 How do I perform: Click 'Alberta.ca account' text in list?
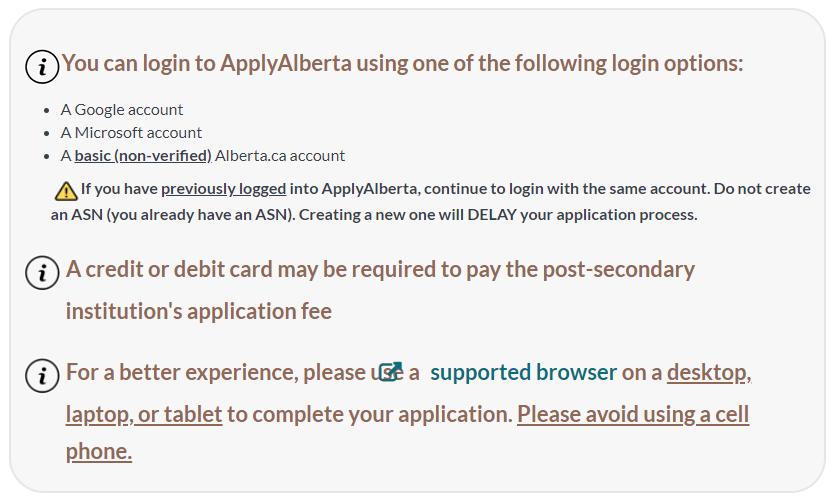pyautogui.click(x=280, y=156)
